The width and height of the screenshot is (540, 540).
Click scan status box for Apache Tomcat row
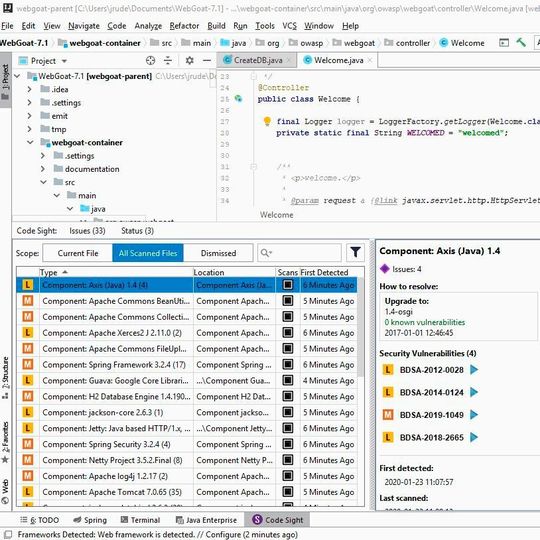point(288,492)
